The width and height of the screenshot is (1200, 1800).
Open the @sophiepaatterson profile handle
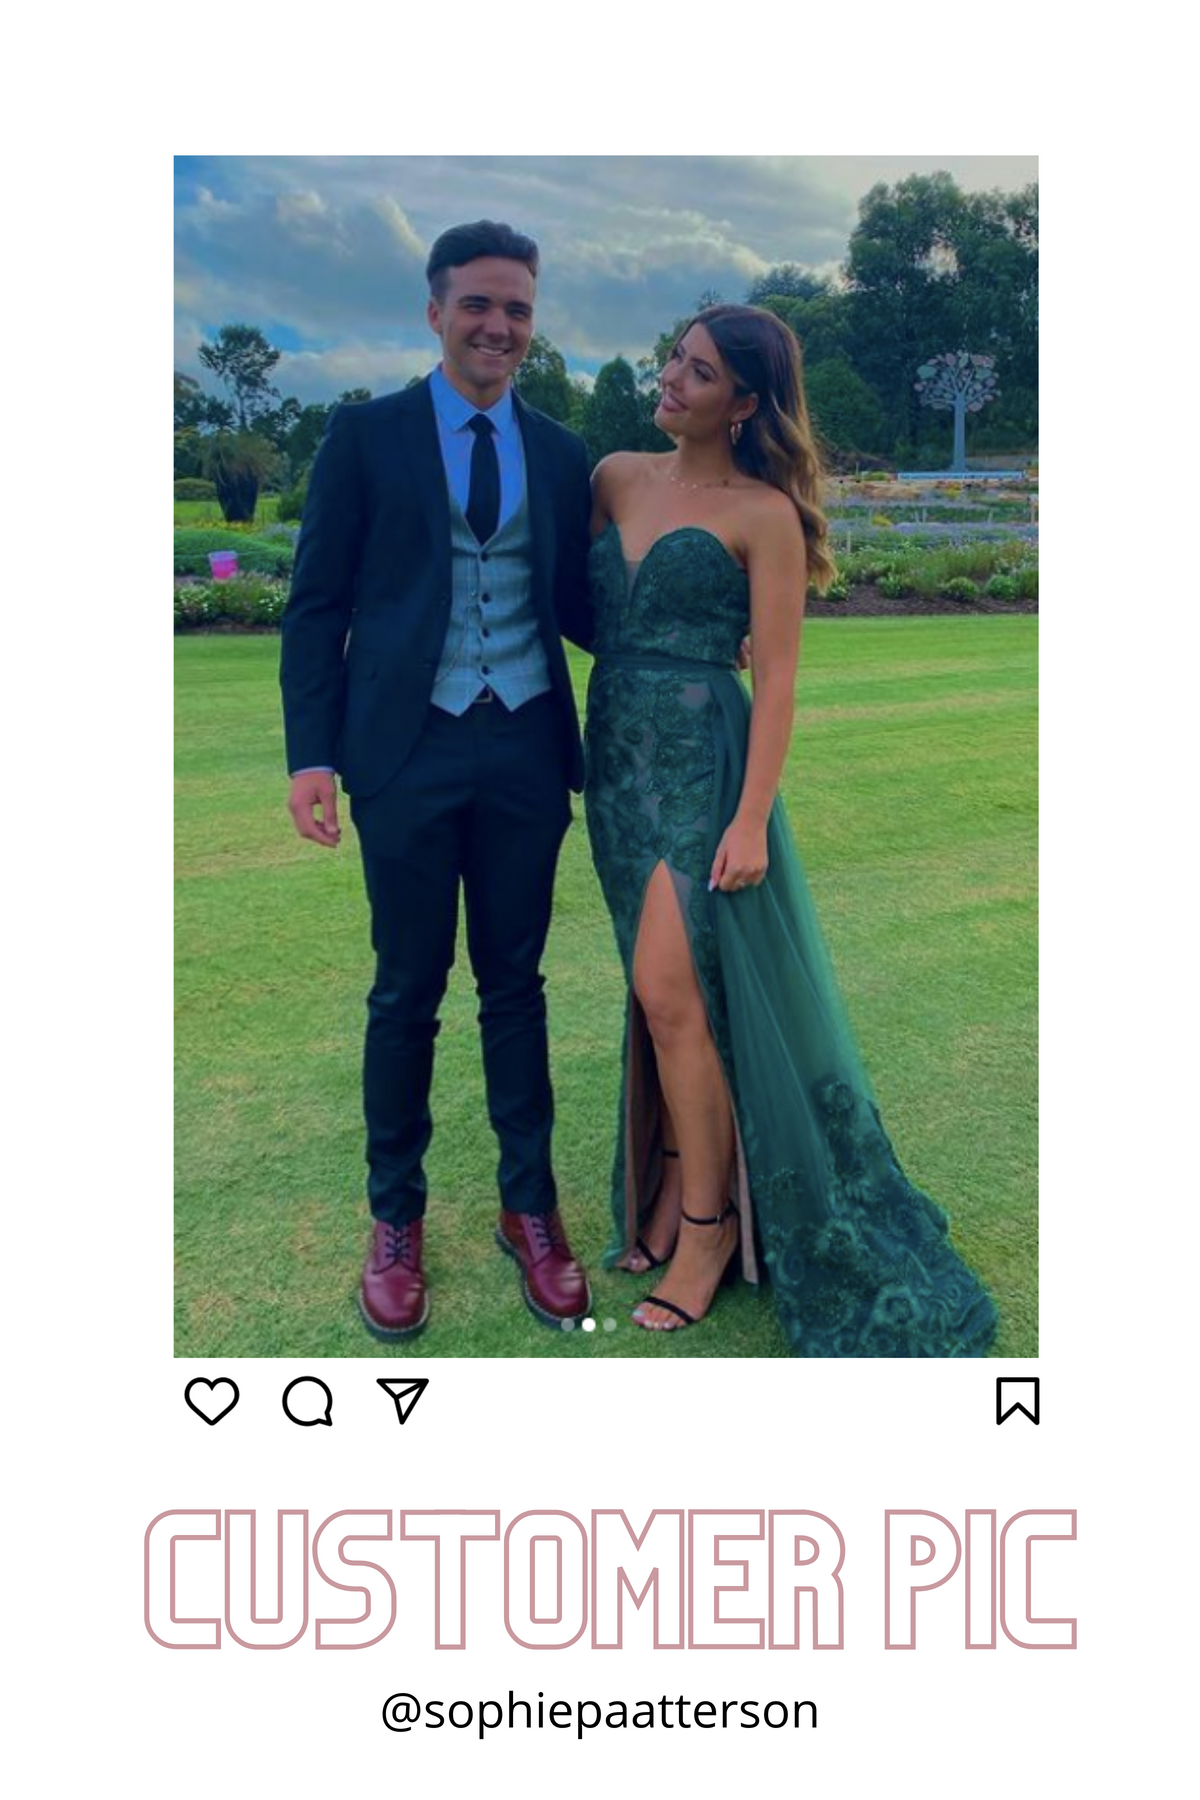[x=600, y=1711]
